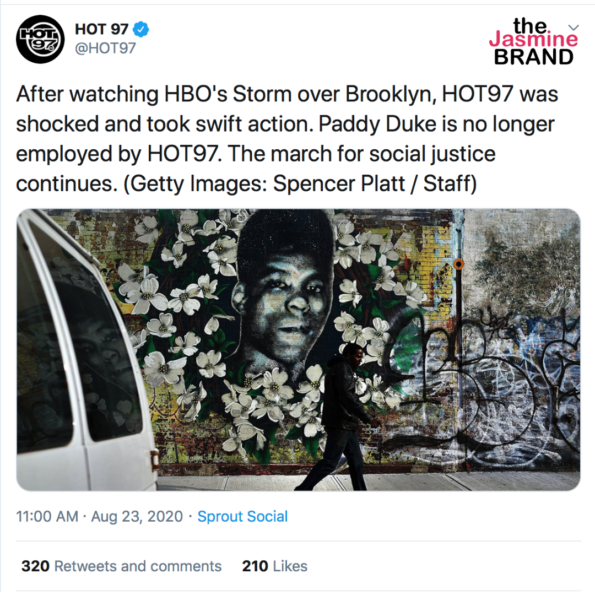Click the Aug 23, 2020 date

tap(137, 516)
